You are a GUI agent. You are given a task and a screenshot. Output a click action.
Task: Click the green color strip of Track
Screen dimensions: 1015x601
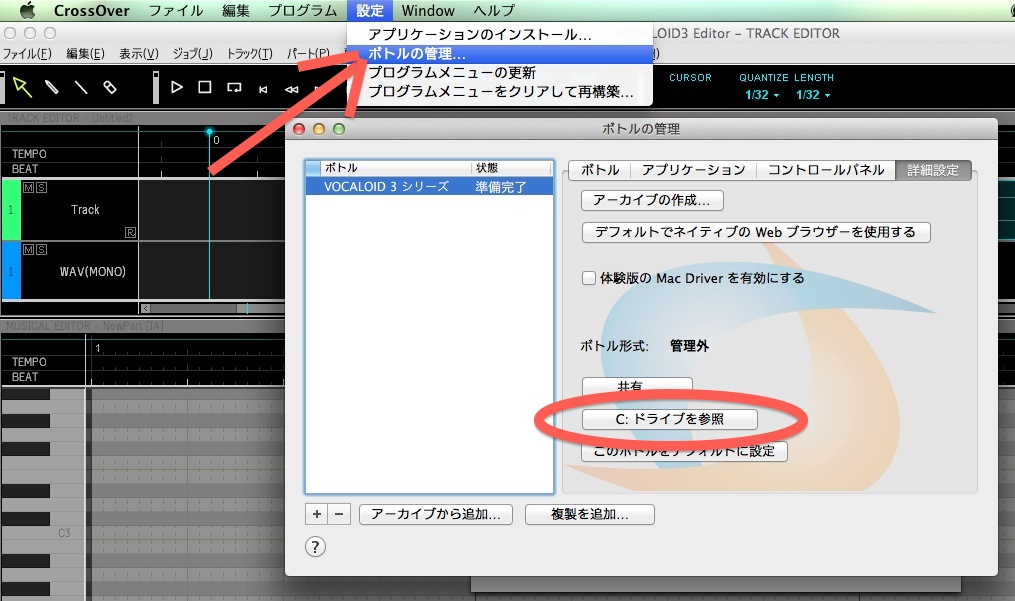11,210
